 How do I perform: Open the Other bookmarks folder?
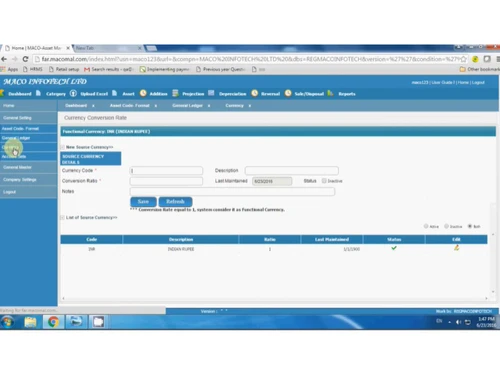(x=479, y=69)
